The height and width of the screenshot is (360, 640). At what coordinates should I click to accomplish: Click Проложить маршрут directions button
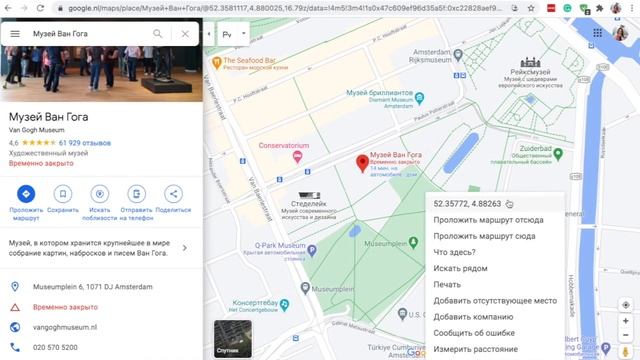26,194
